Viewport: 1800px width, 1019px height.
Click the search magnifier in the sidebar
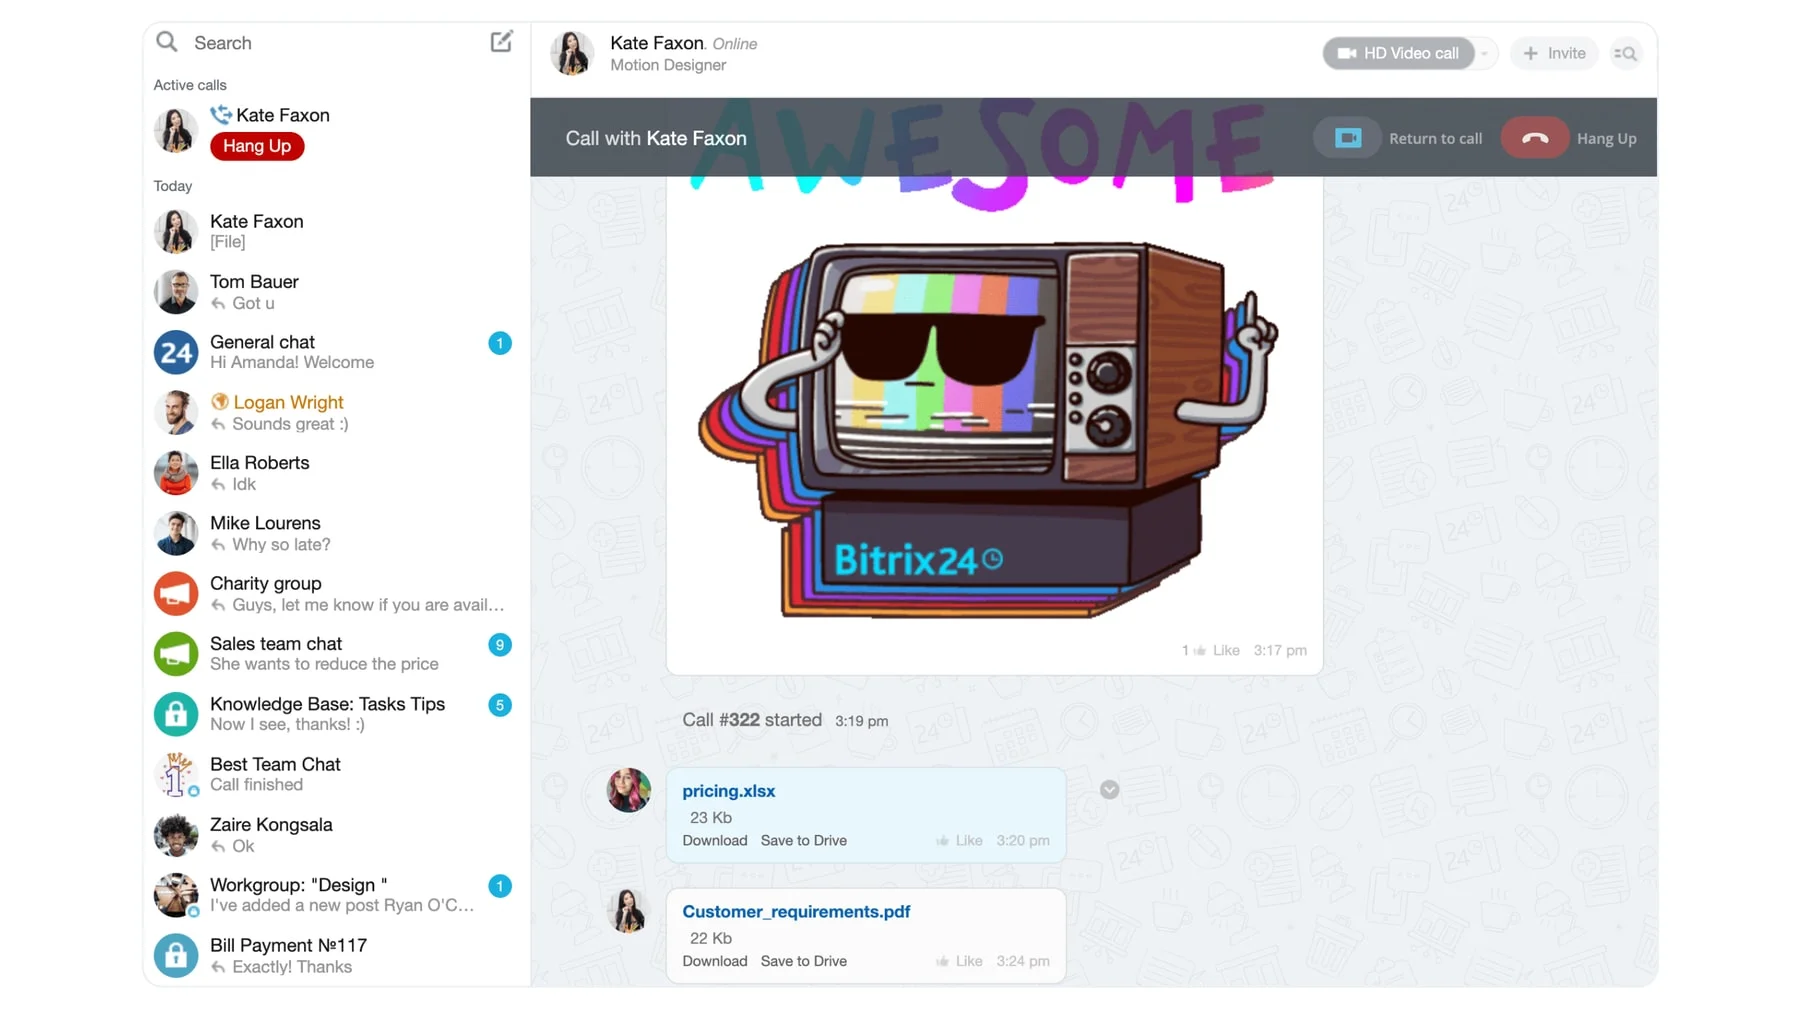(166, 42)
